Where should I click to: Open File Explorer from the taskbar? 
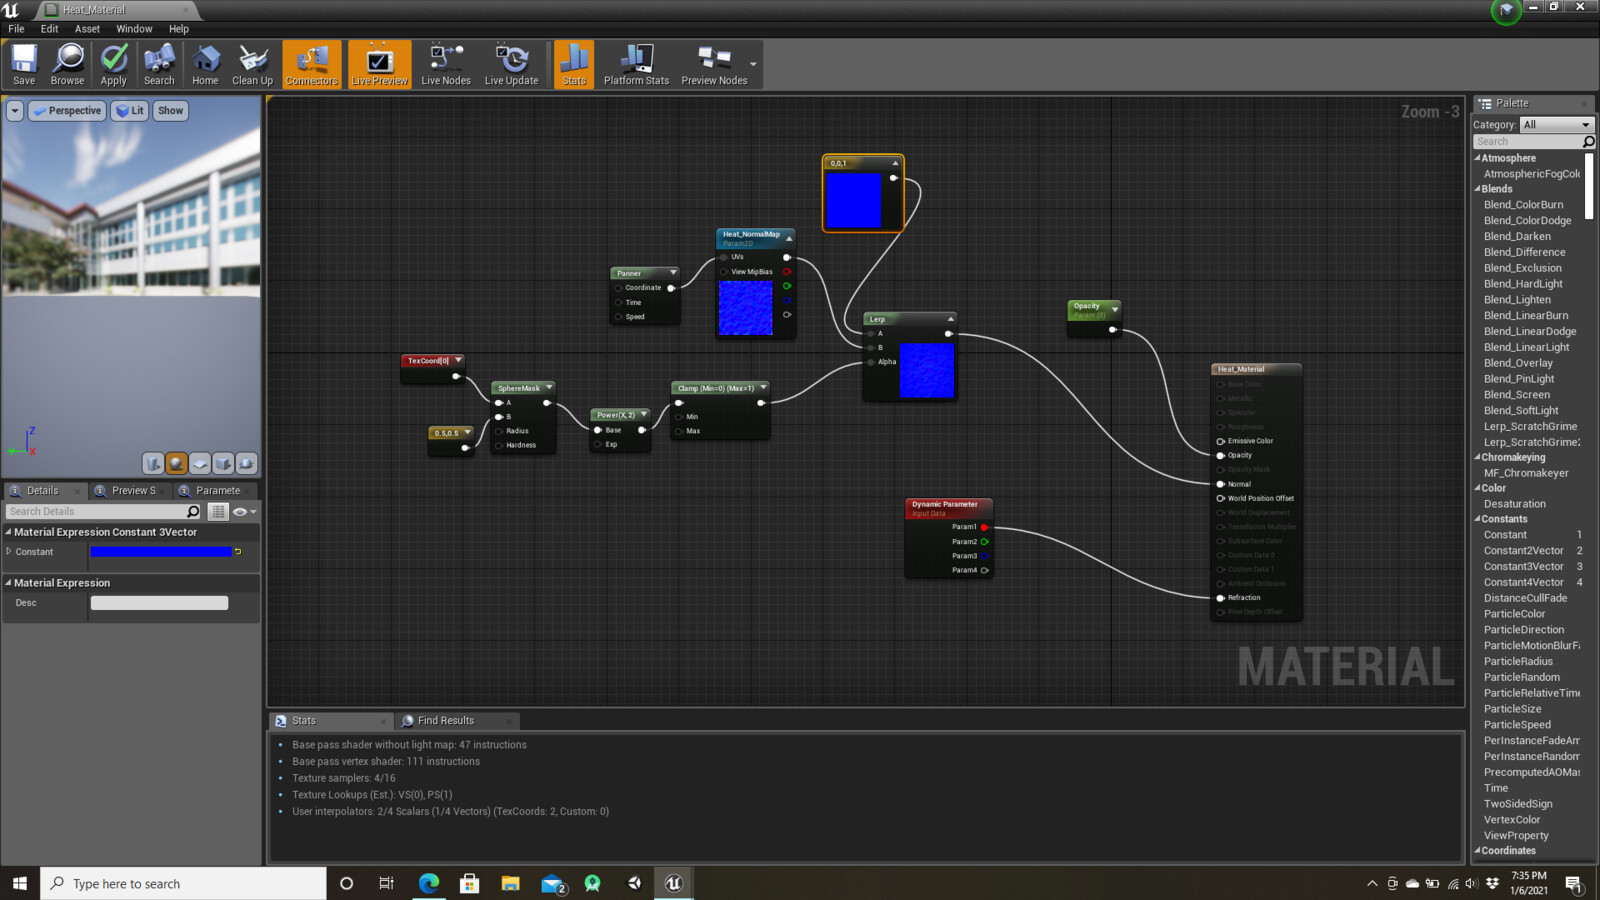tap(510, 884)
